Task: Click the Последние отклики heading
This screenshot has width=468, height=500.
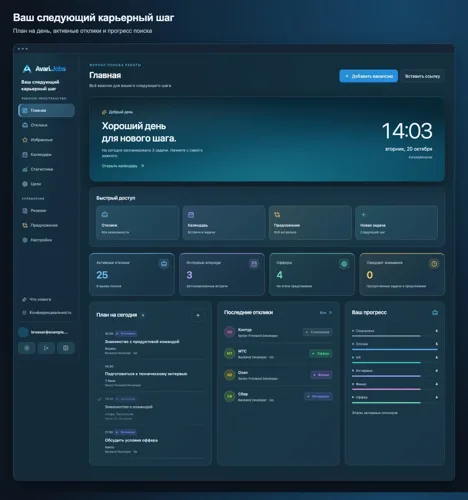Action: click(248, 312)
